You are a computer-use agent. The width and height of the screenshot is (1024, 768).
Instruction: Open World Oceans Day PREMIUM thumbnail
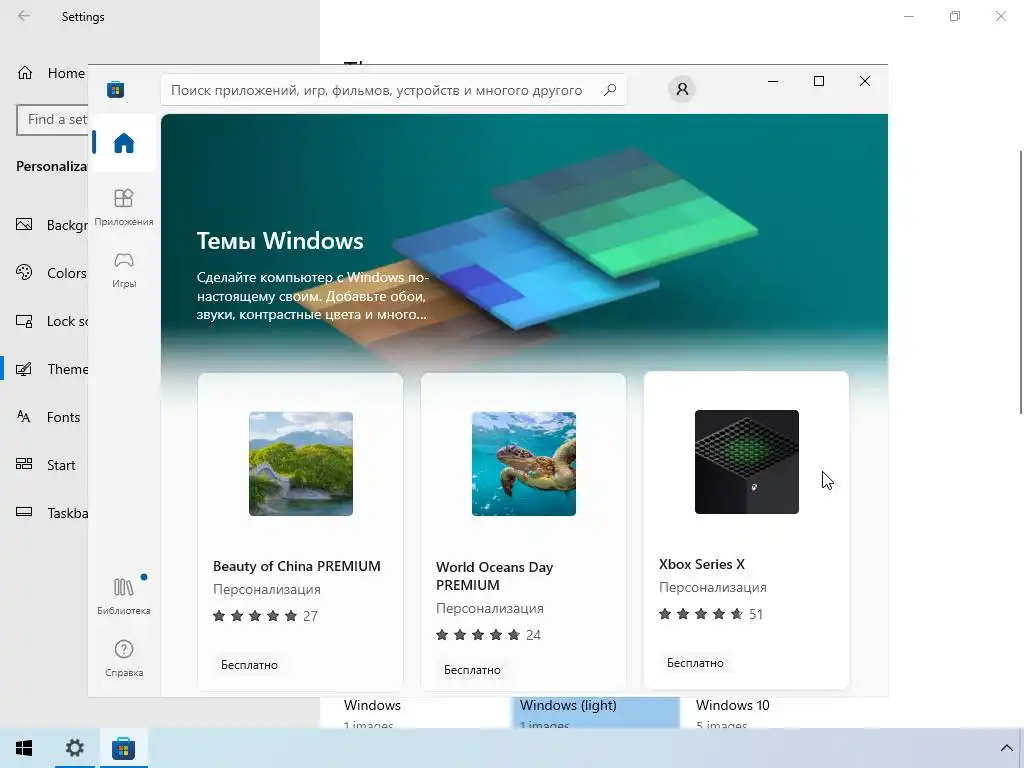click(524, 464)
